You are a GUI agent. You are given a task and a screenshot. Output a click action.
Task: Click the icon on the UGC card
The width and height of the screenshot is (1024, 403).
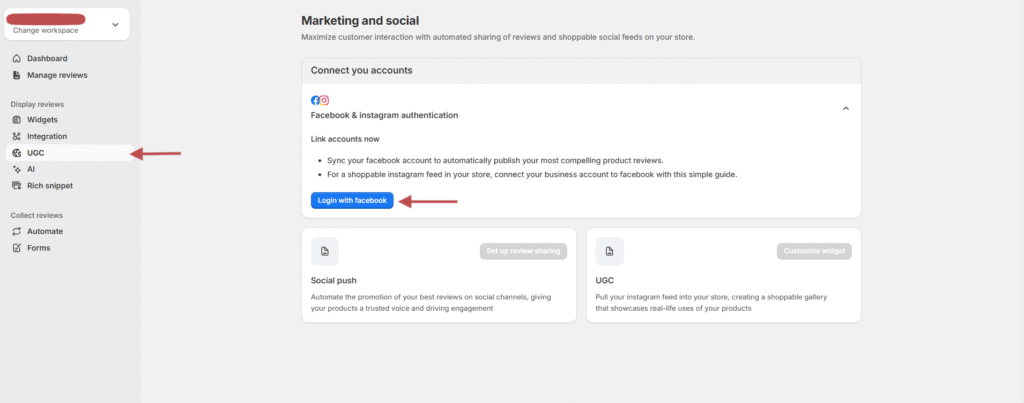(x=609, y=251)
